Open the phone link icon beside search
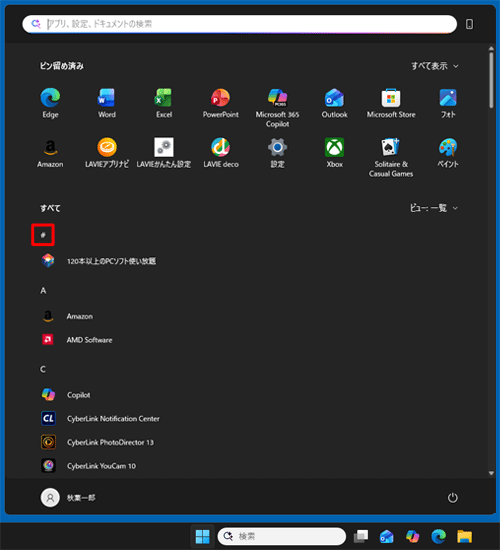The image size is (500, 550). [x=469, y=24]
